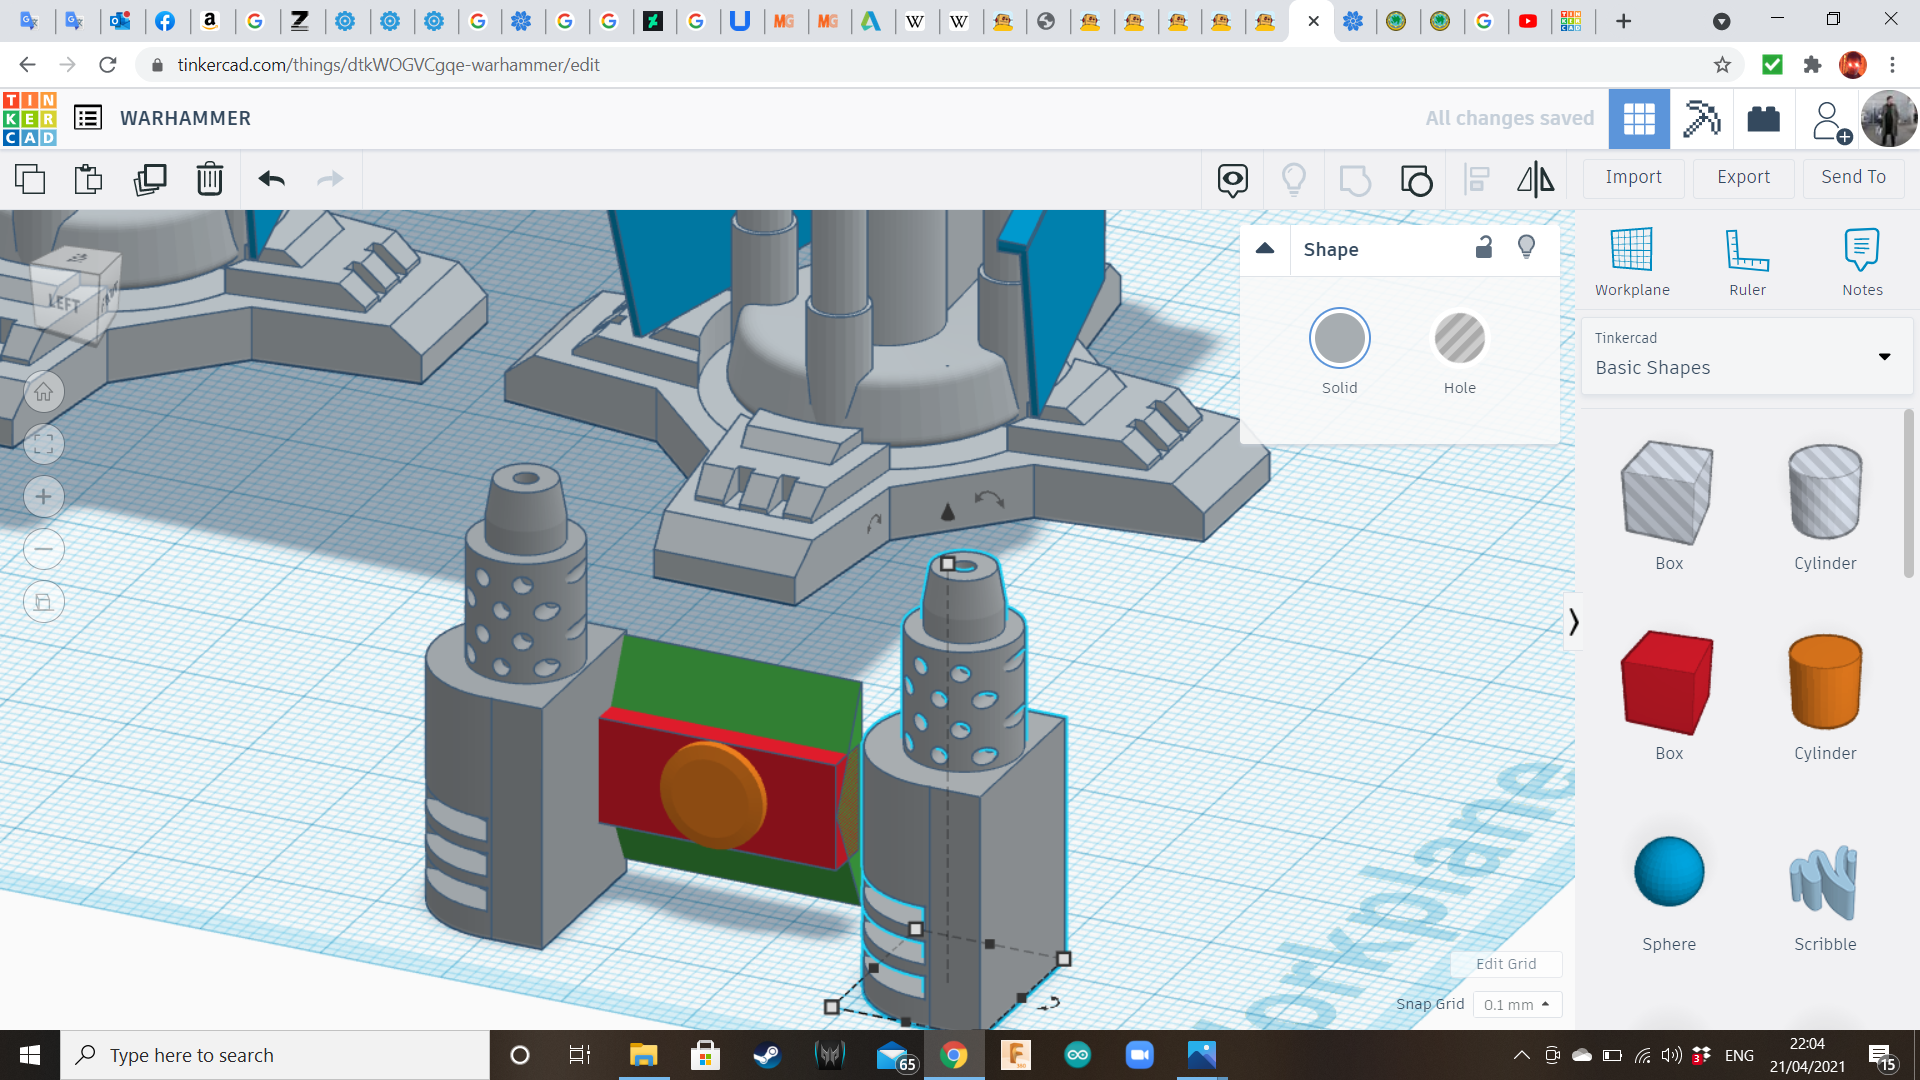Add the red Box shape
This screenshot has width=1920, height=1080.
(1668, 682)
